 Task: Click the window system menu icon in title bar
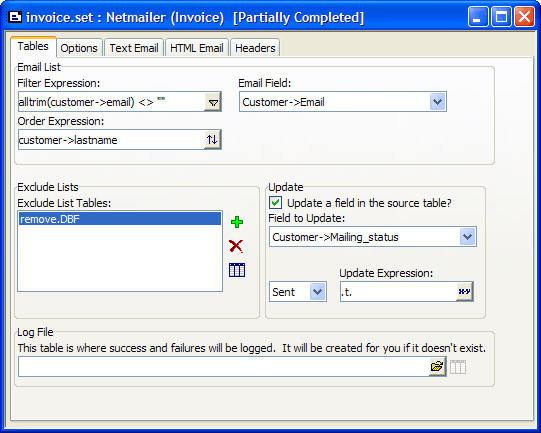pyautogui.click(x=15, y=17)
